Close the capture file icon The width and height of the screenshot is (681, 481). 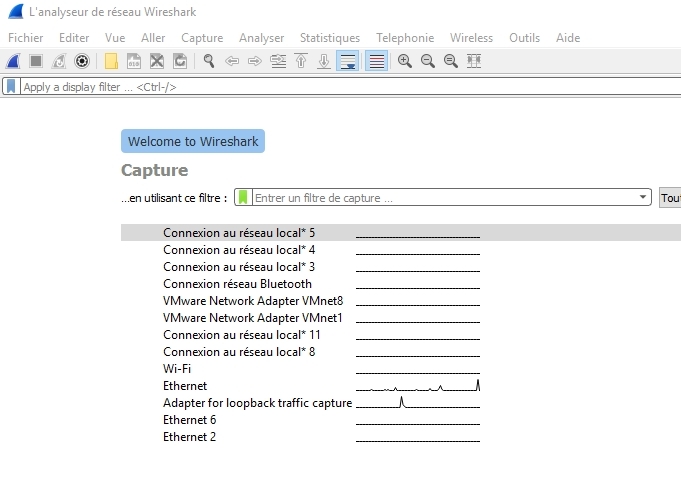click(157, 61)
